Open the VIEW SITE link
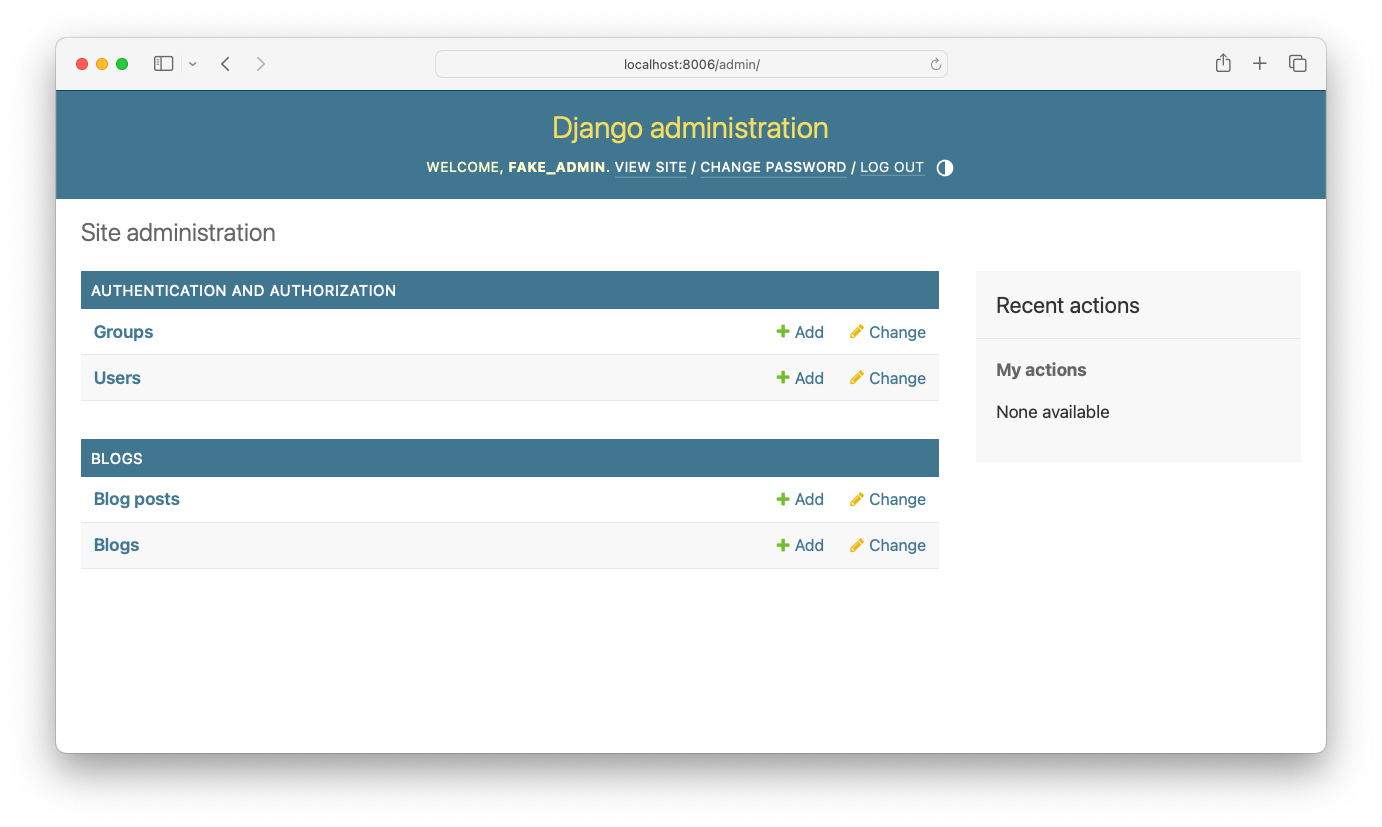Screen dimensions: 1382x827 click(650, 167)
